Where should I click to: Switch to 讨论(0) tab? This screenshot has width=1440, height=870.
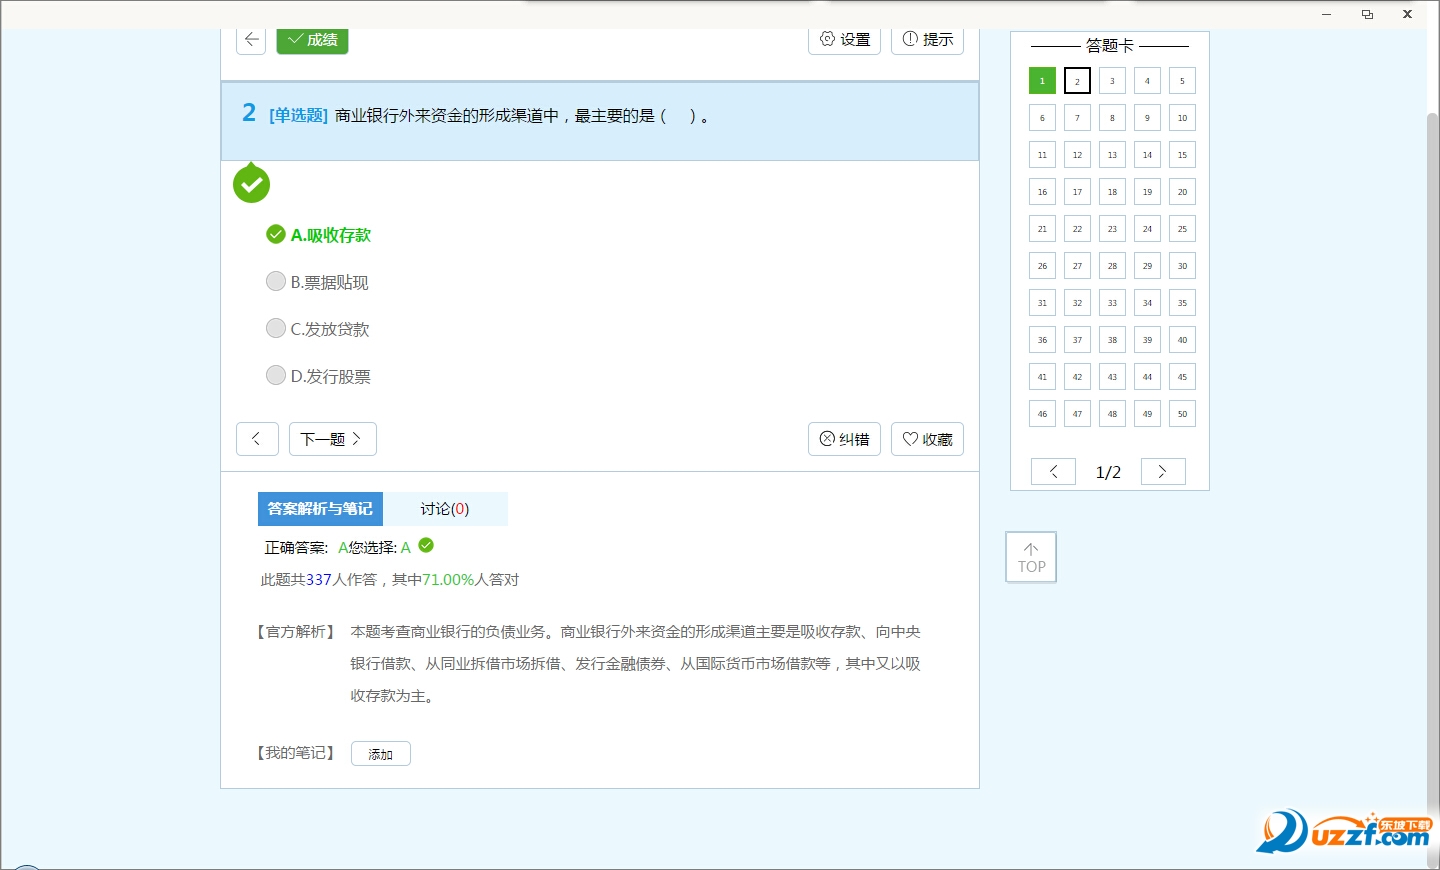[445, 509]
